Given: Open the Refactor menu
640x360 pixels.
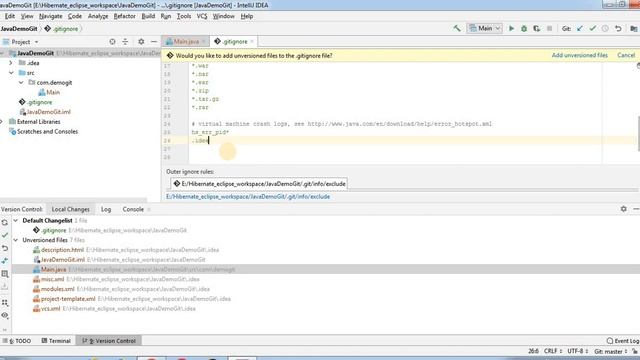Looking at the screenshot, I should click(x=124, y=16).
